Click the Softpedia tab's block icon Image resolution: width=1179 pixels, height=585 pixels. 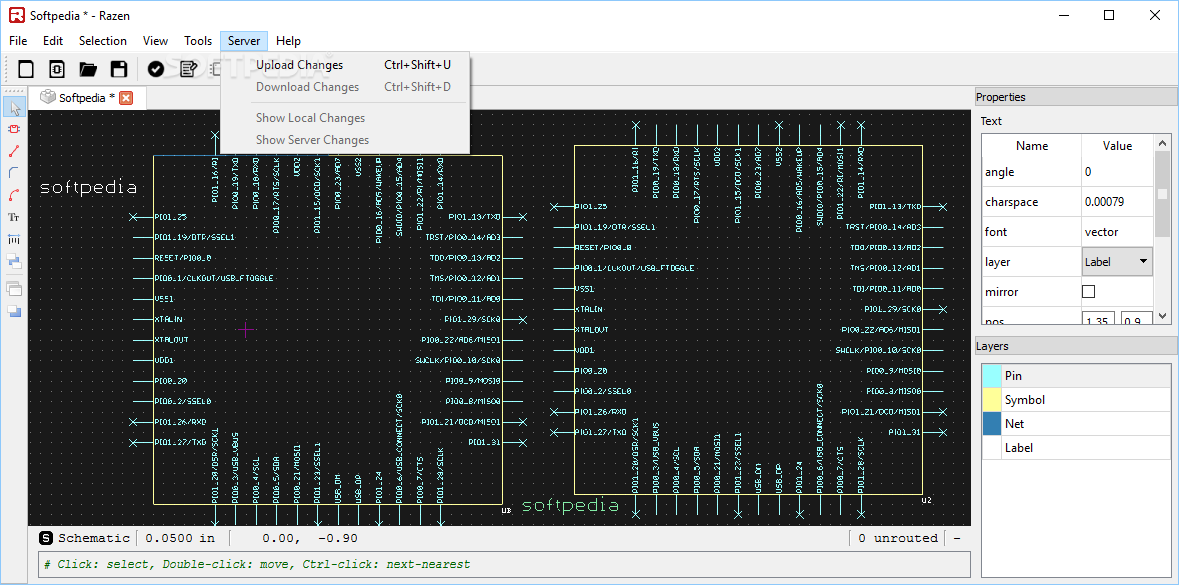48,97
